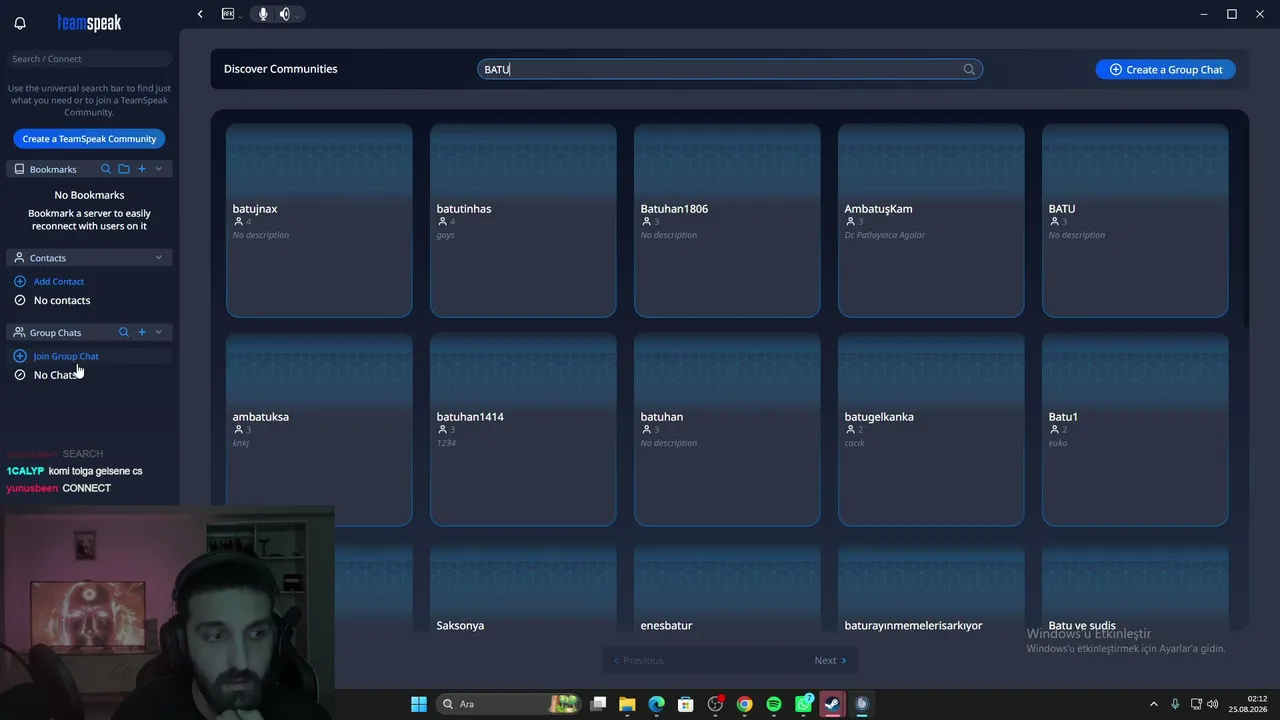Screen dimensions: 1280x720
Task: Click the taskbar Ara search box
Action: pos(510,704)
